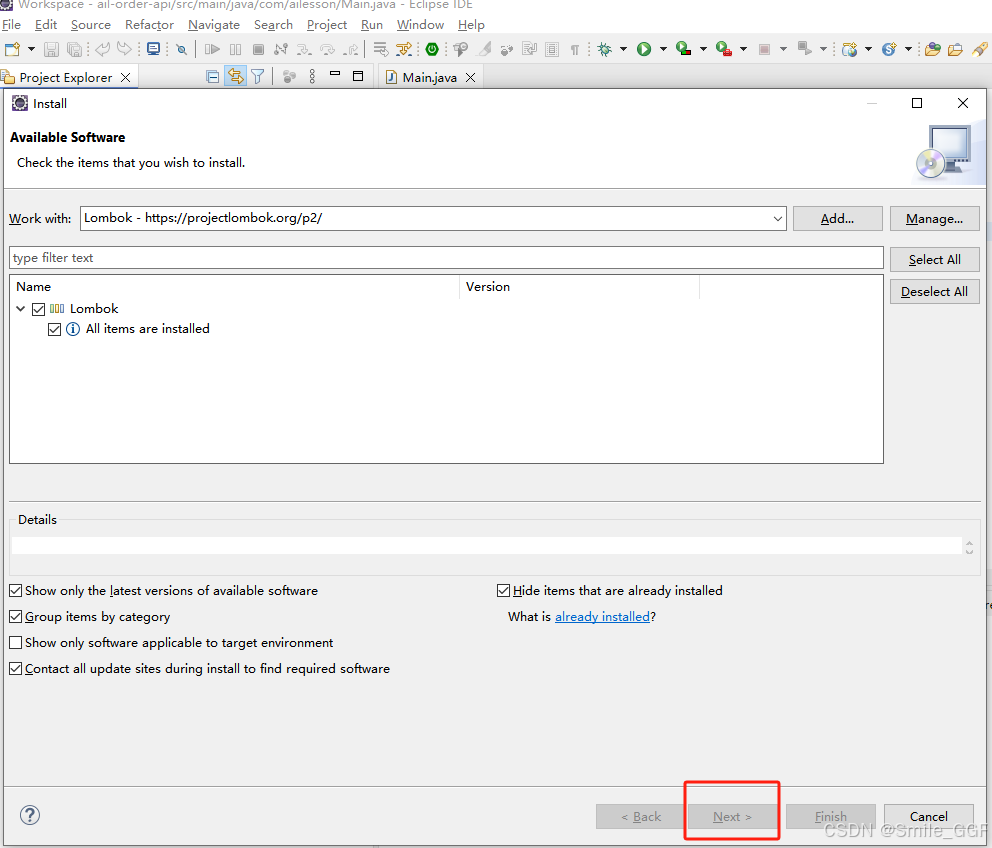
Task: Click the Select All button
Action: pyautogui.click(x=934, y=259)
